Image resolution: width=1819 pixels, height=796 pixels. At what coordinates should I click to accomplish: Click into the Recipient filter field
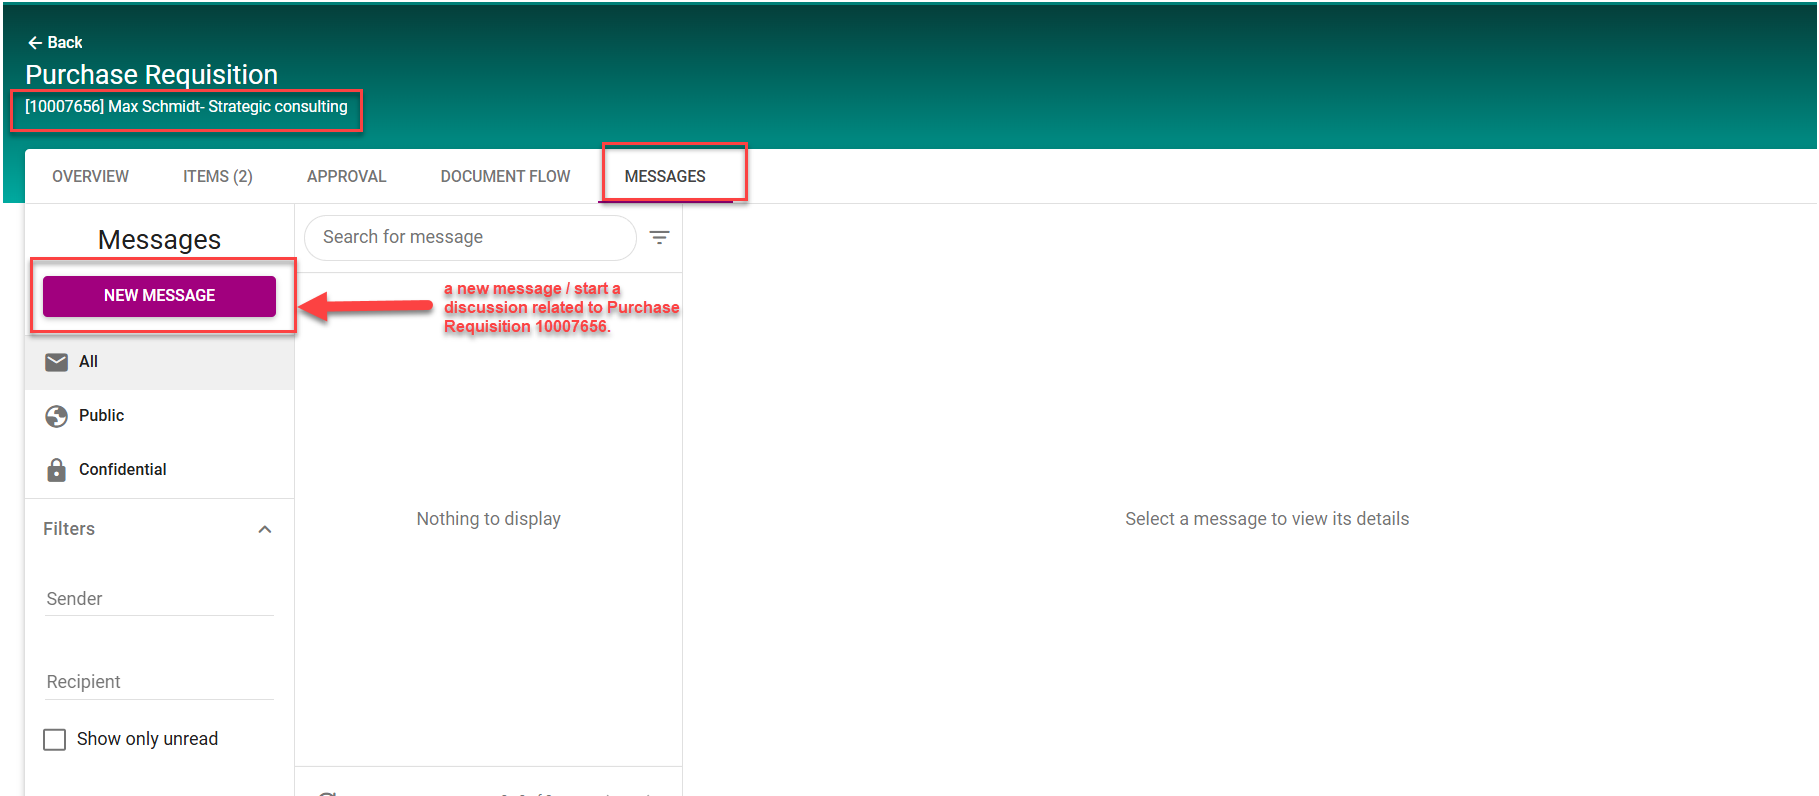159,682
